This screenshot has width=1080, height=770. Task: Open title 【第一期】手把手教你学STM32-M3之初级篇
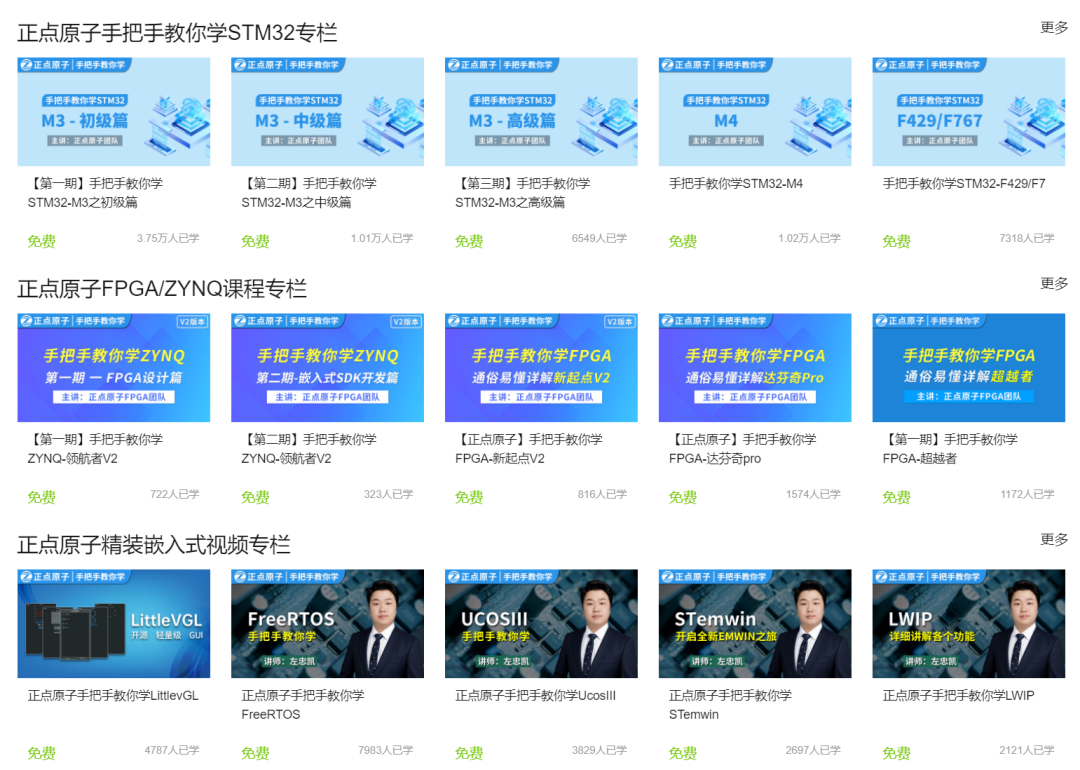coord(95,193)
